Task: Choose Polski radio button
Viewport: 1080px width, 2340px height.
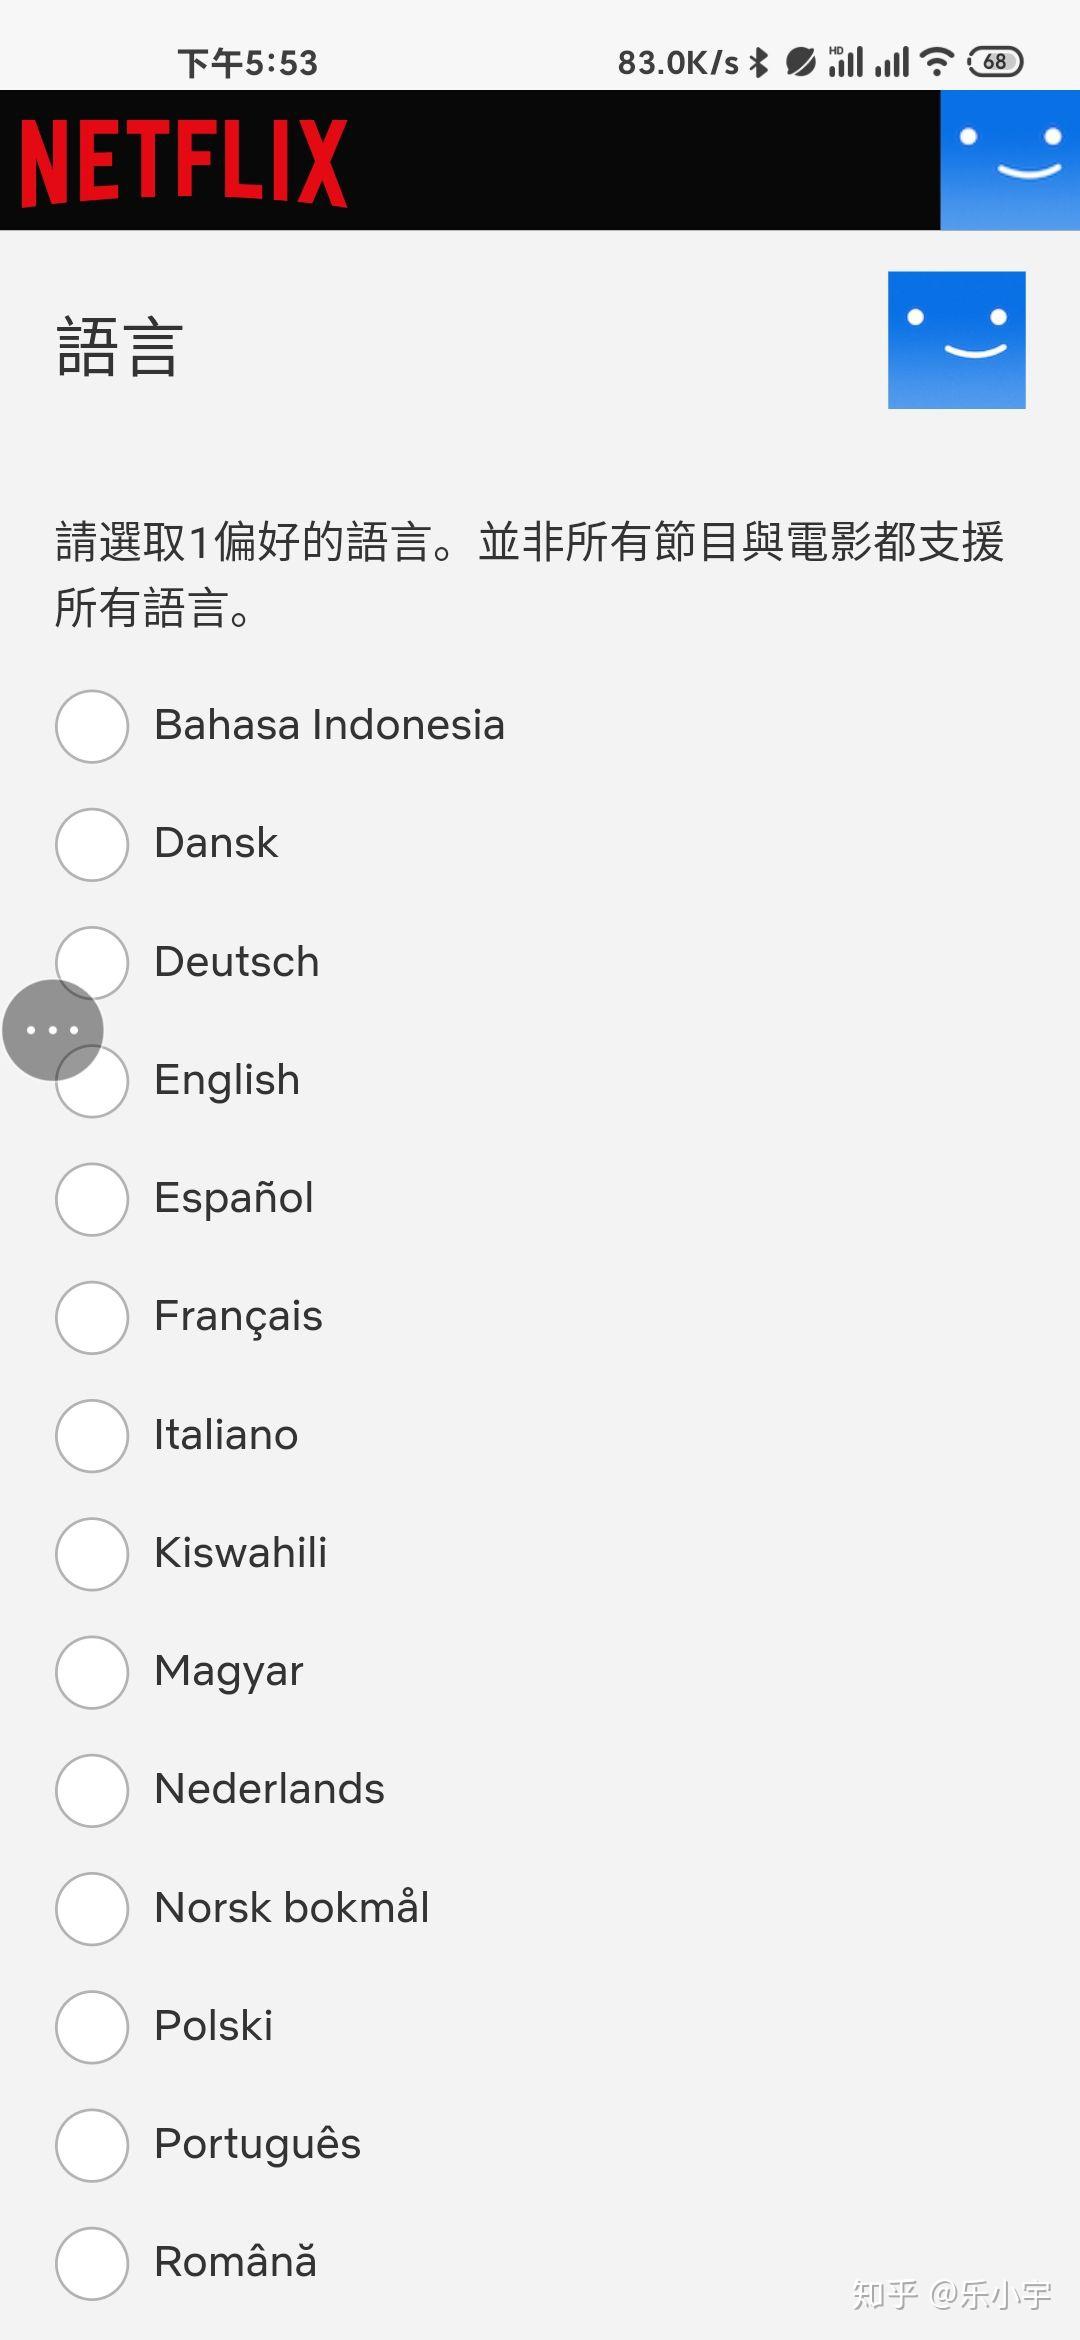Action: coord(92,2026)
